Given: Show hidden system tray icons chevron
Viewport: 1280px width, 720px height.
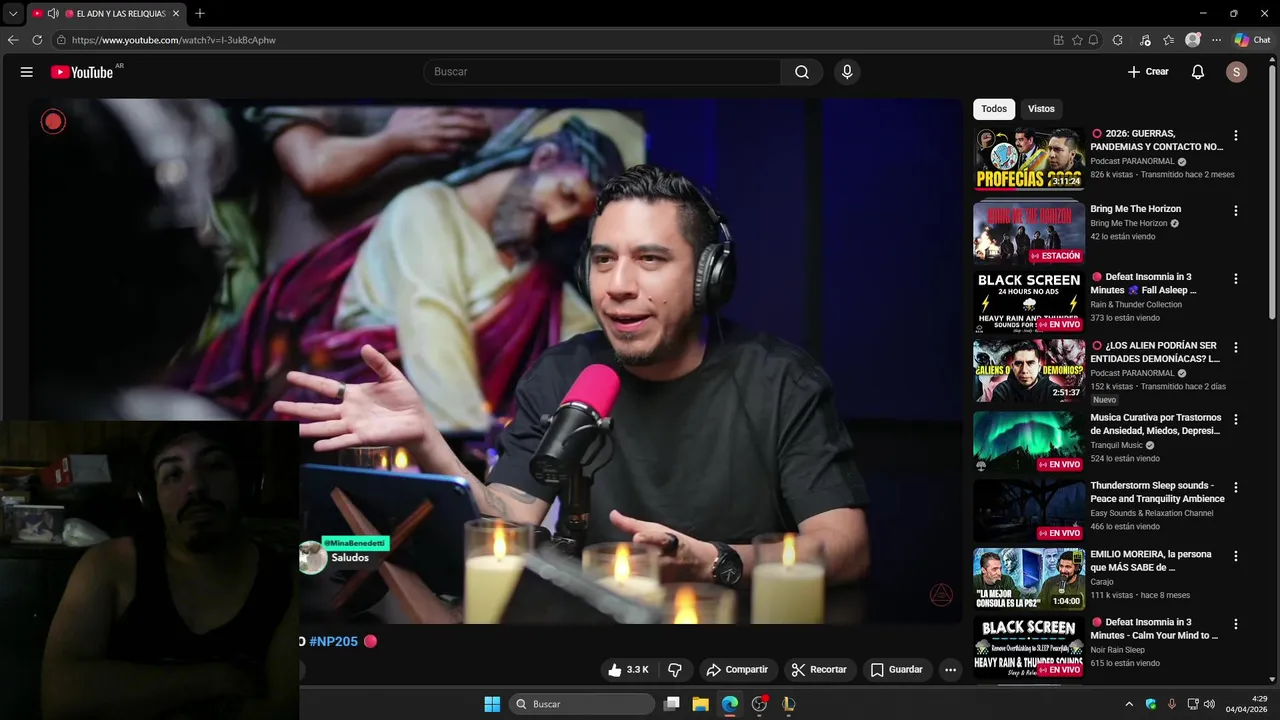Looking at the screenshot, I should pyautogui.click(x=1129, y=704).
